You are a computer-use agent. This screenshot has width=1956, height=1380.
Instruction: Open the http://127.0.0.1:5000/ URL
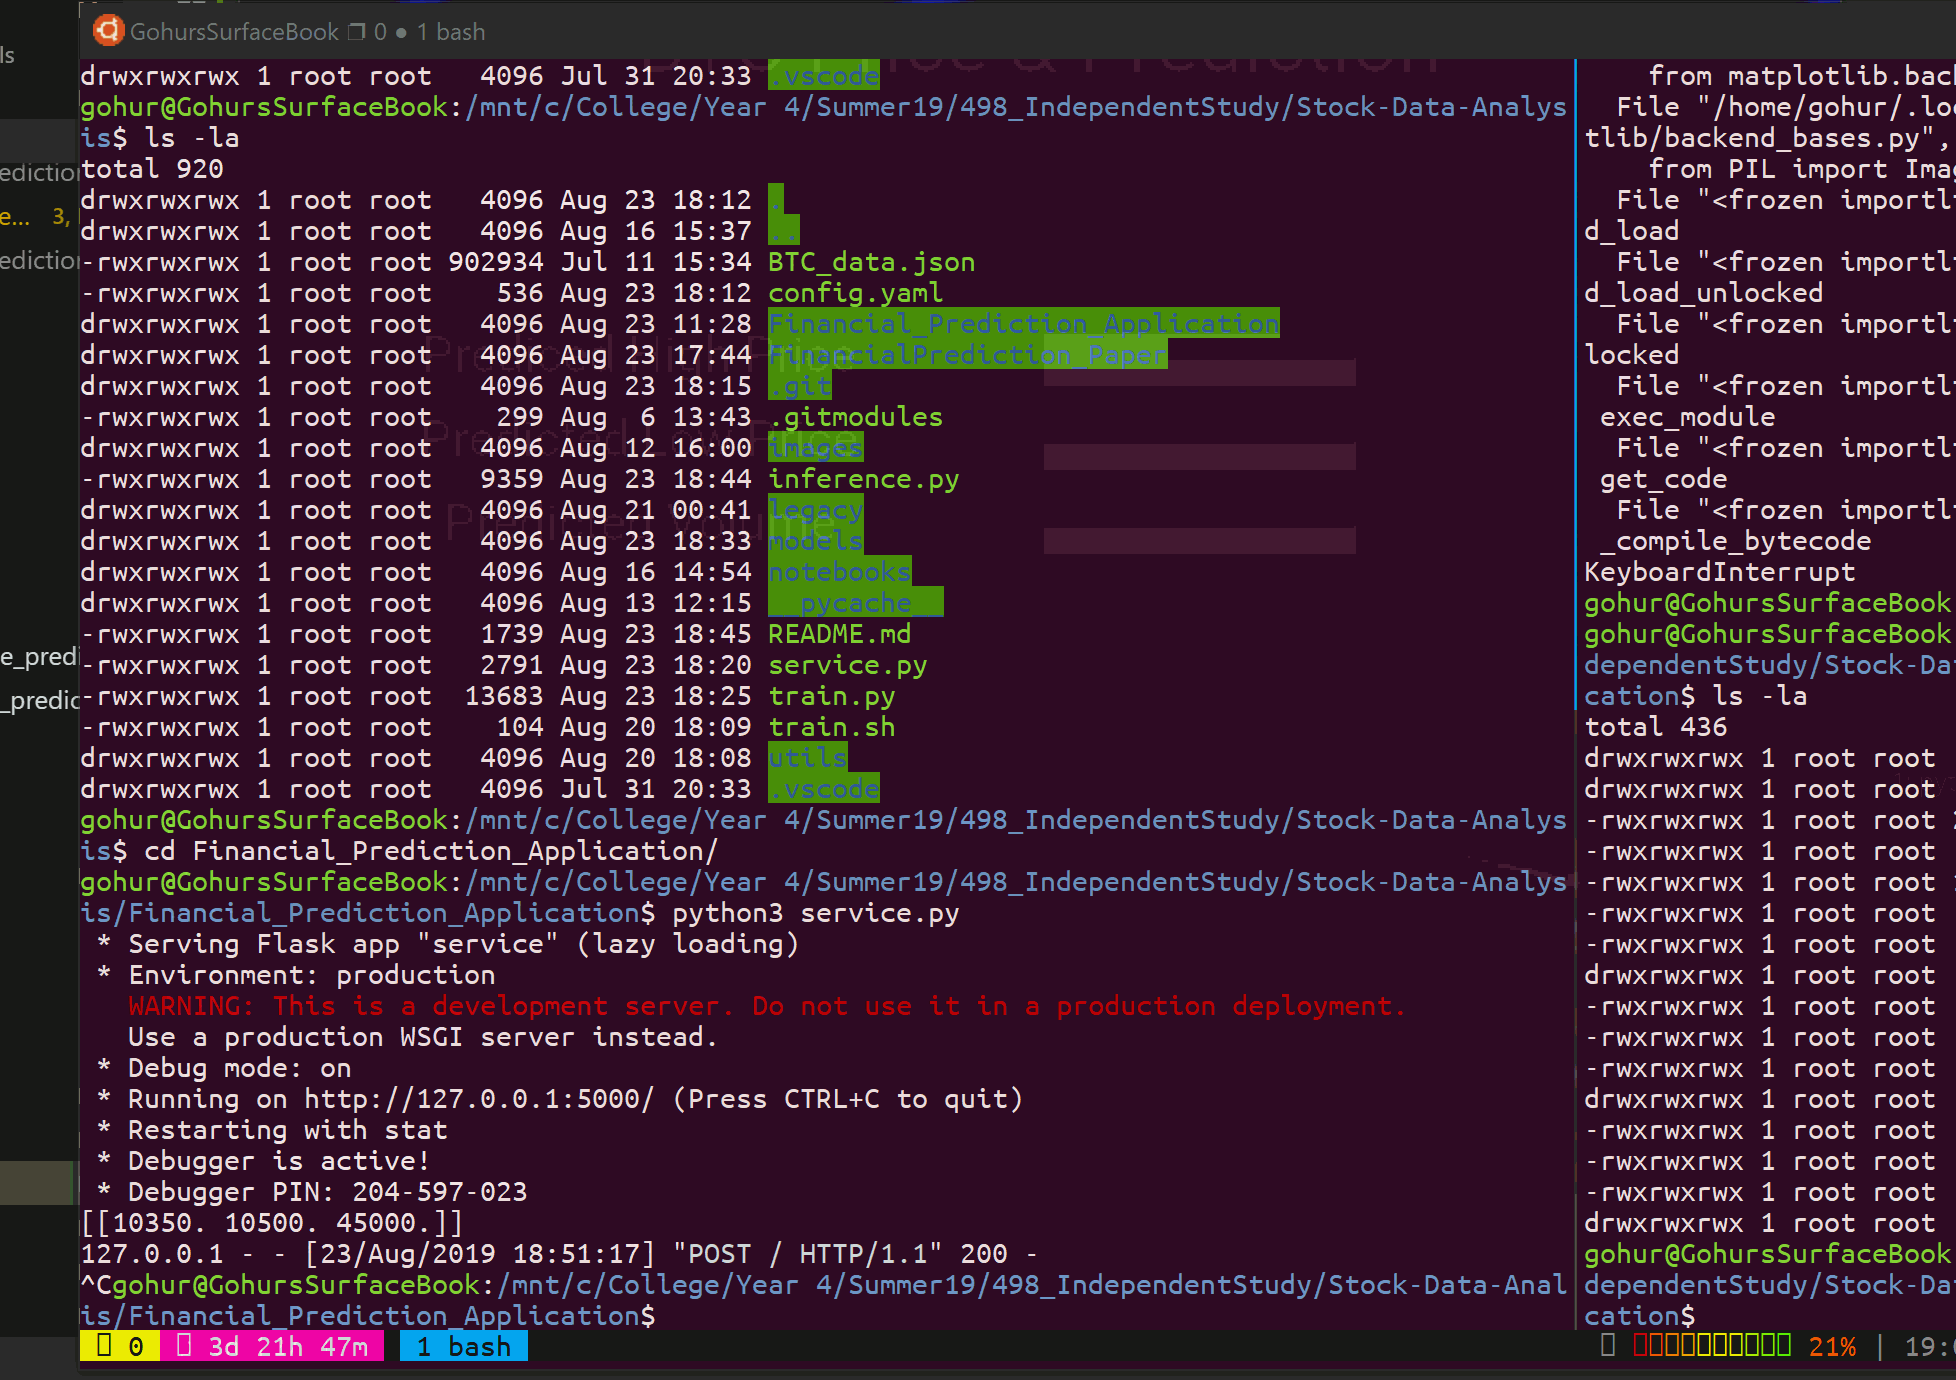click(479, 1099)
